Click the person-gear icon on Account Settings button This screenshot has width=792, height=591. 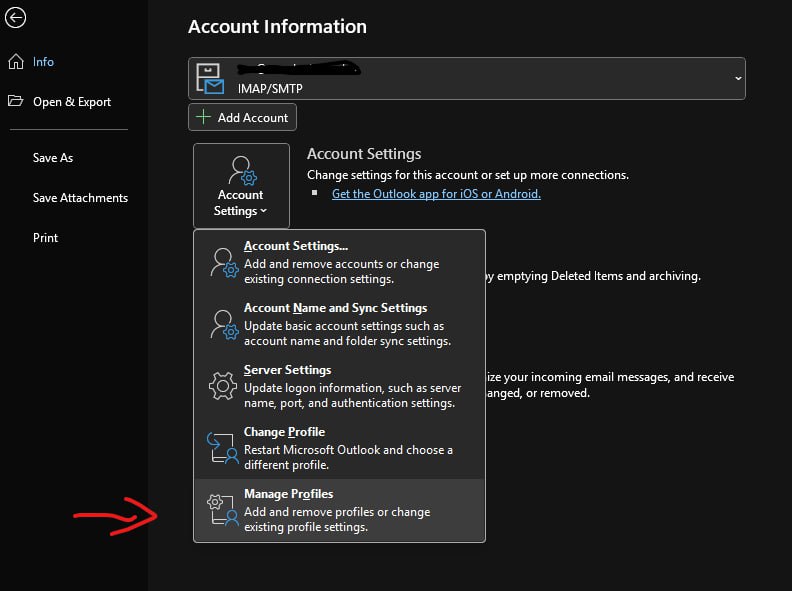(242, 170)
